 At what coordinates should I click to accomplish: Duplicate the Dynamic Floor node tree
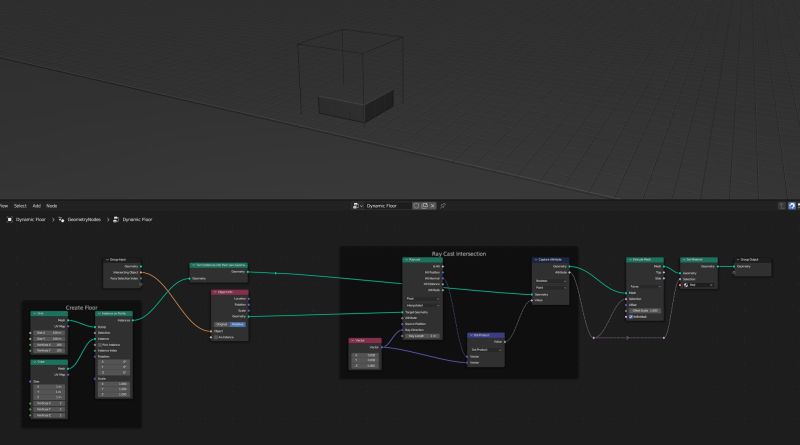coord(424,206)
